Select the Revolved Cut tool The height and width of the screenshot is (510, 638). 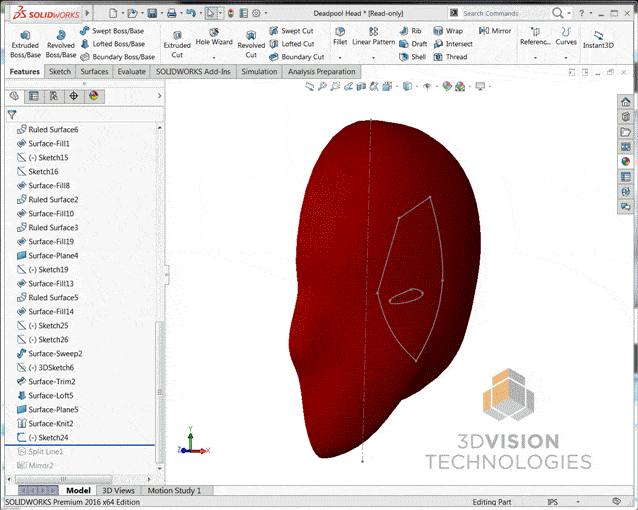251,44
